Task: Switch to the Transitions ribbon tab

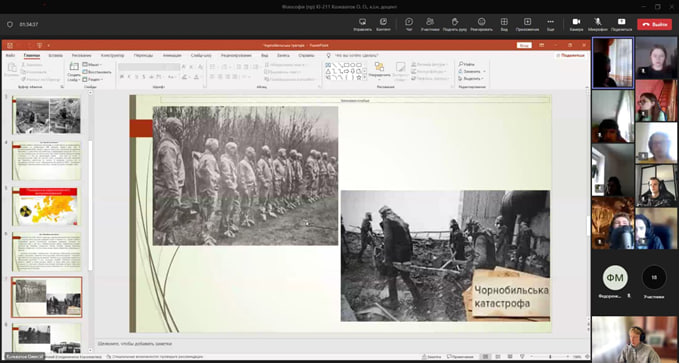Action: (x=143, y=56)
